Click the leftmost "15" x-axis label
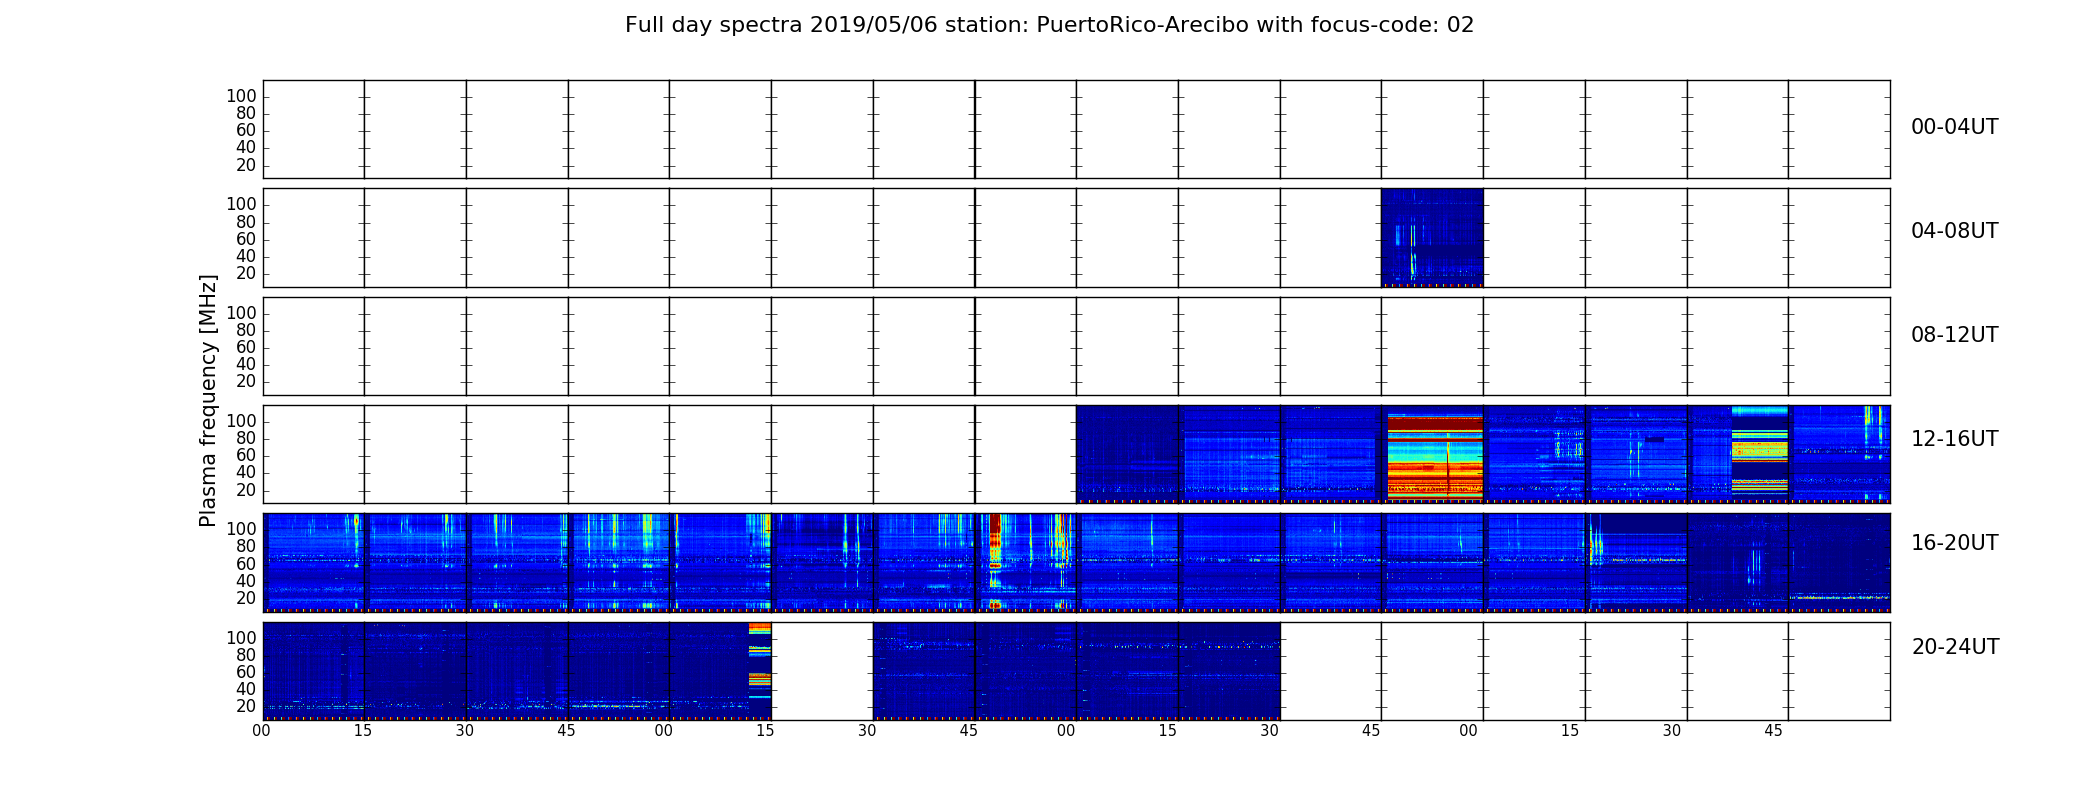The height and width of the screenshot is (800, 2100). (x=363, y=731)
